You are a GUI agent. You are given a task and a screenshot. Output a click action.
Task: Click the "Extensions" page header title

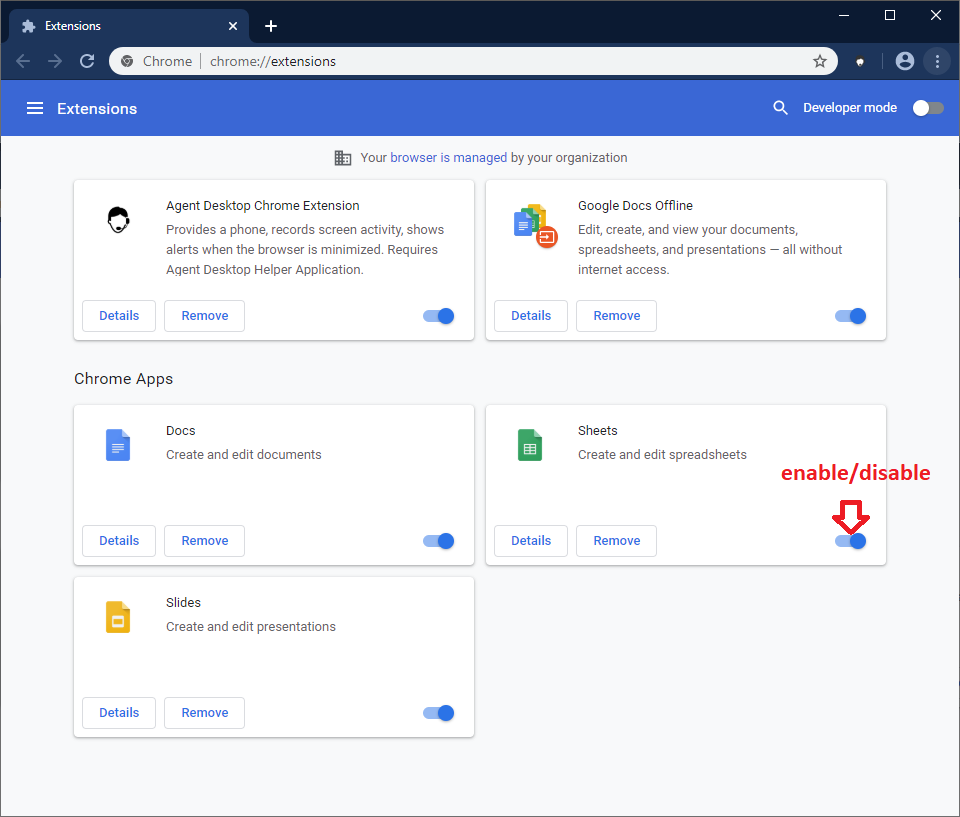[97, 108]
